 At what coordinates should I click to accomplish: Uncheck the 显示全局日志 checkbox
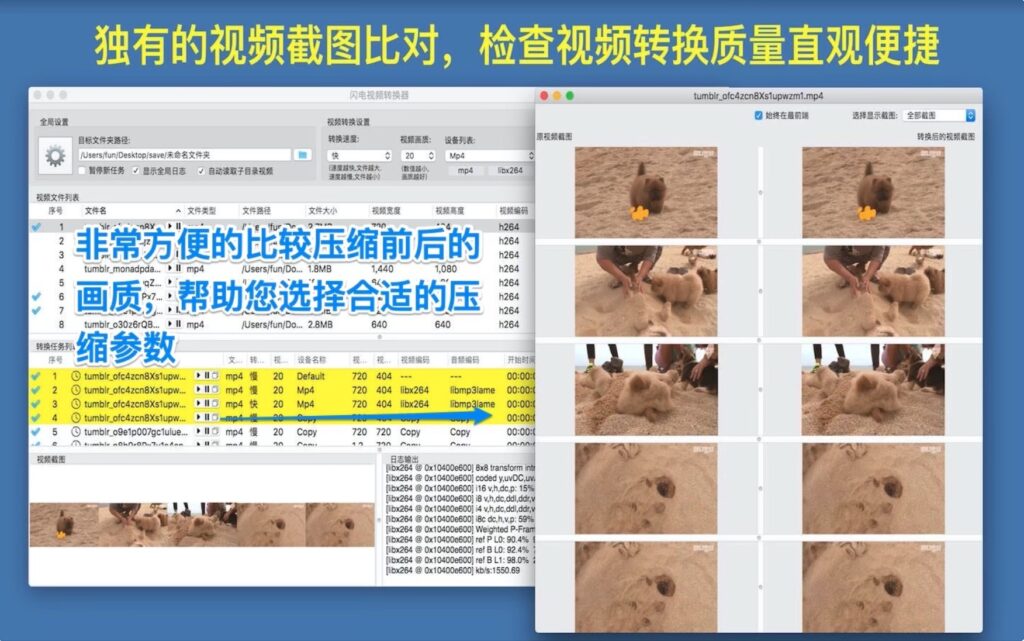pyautogui.click(x=135, y=171)
